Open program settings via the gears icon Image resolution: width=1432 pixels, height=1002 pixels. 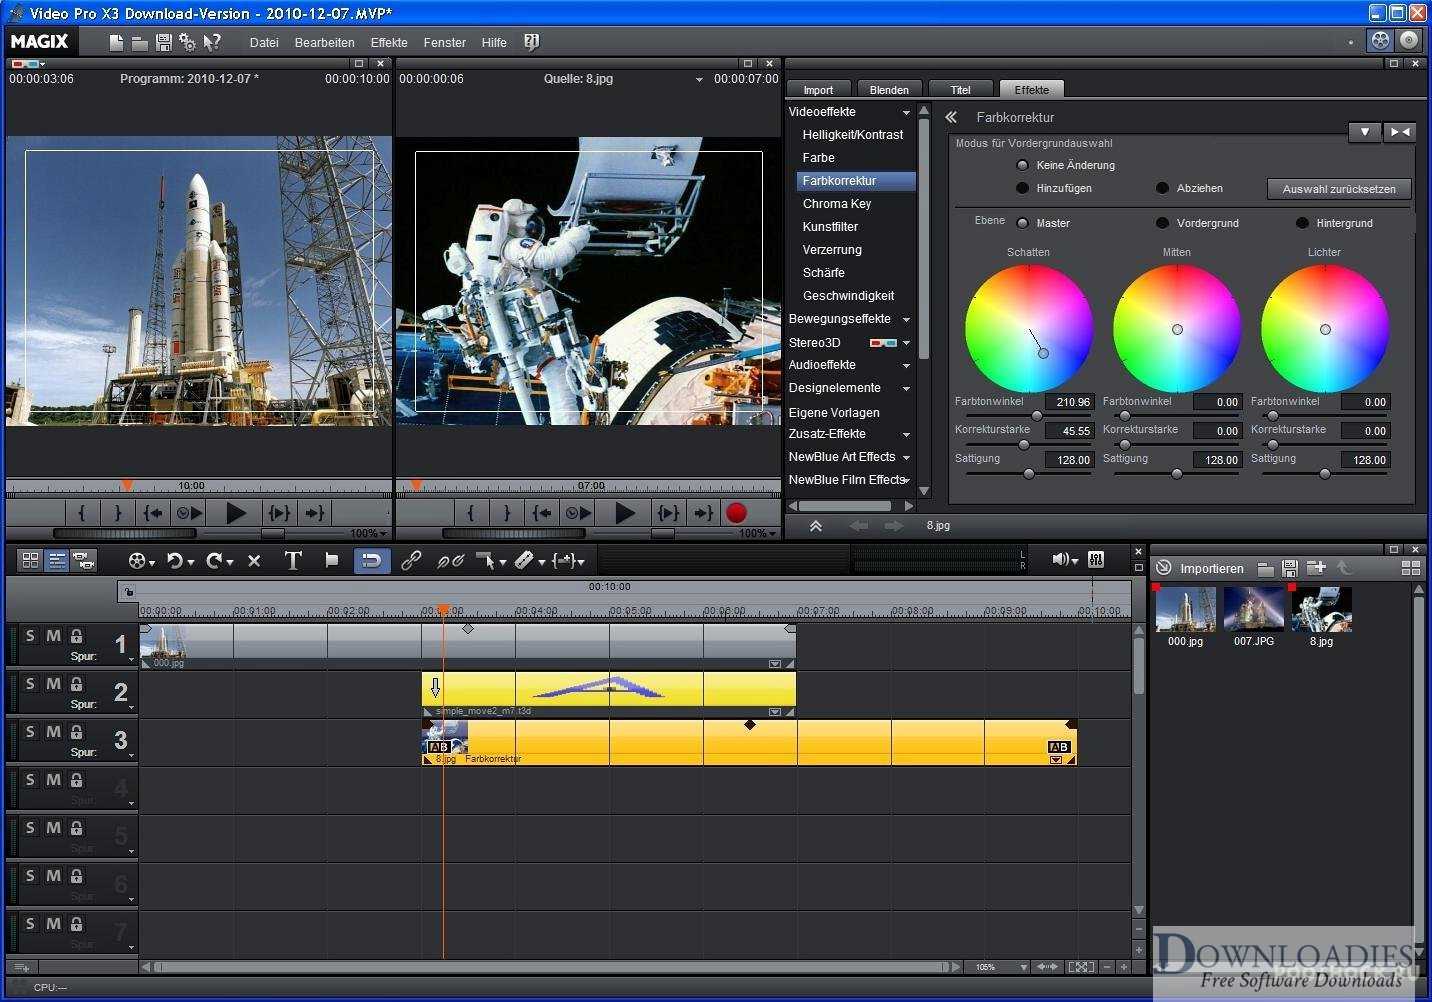[x=187, y=42]
